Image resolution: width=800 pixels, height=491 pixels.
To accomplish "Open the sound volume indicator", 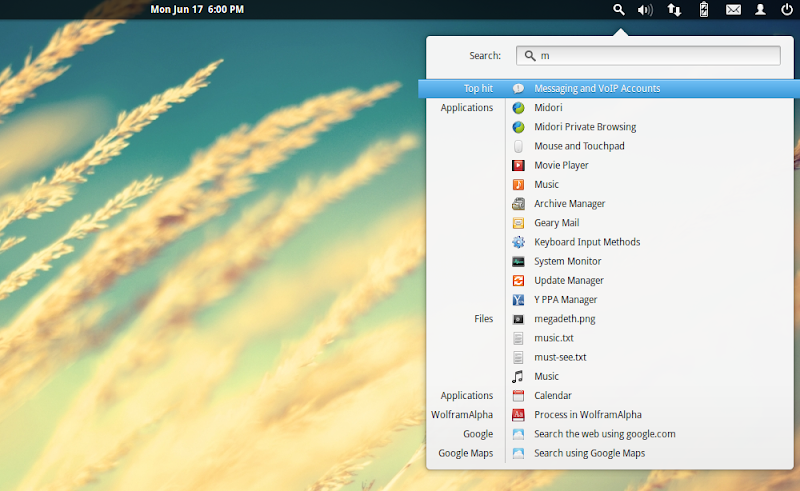I will tap(645, 10).
